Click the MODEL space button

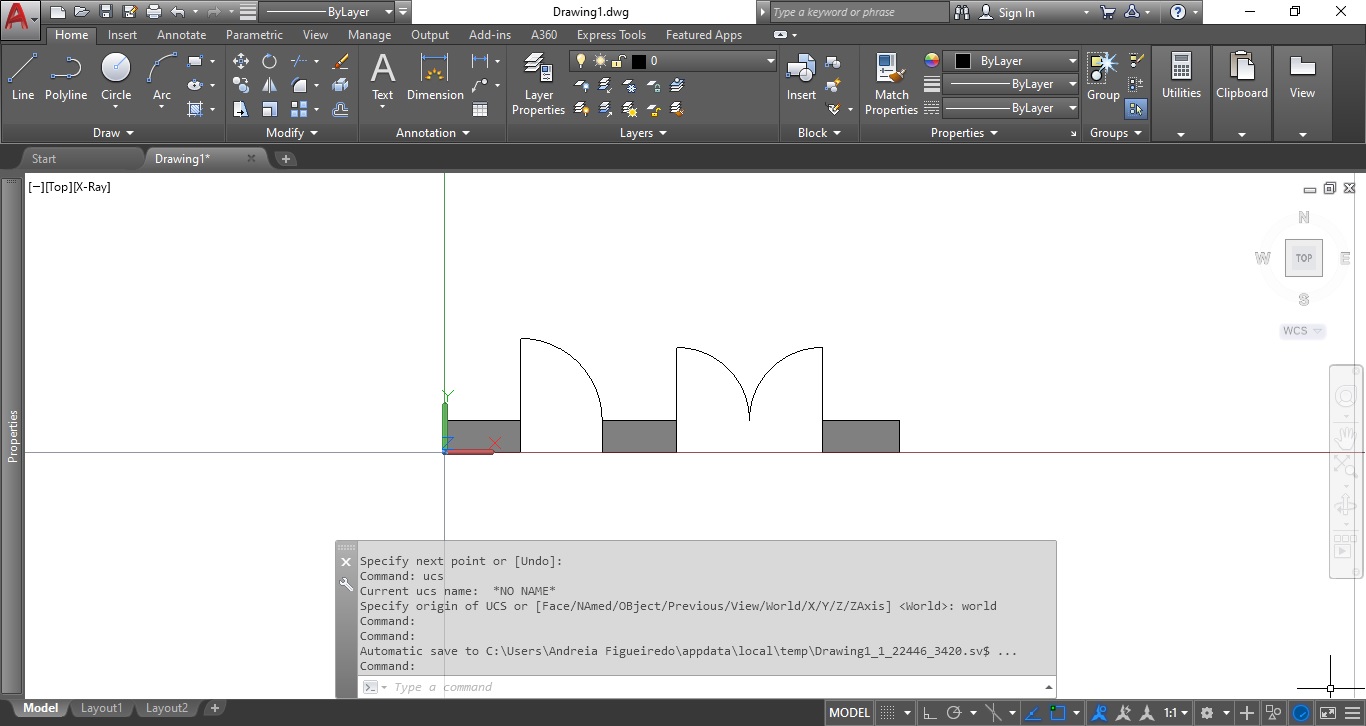[x=849, y=713]
